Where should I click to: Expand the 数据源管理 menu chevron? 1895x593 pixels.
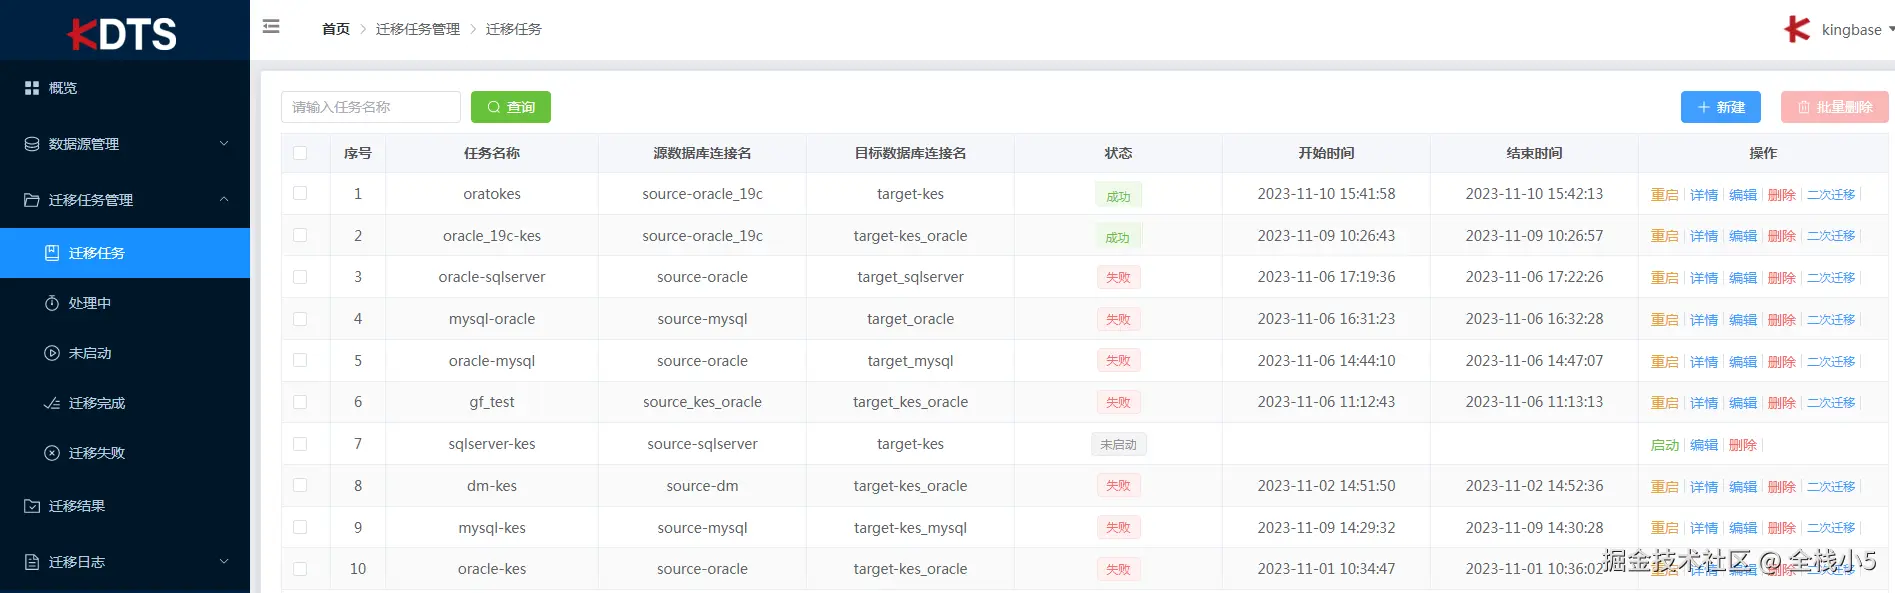coord(224,143)
